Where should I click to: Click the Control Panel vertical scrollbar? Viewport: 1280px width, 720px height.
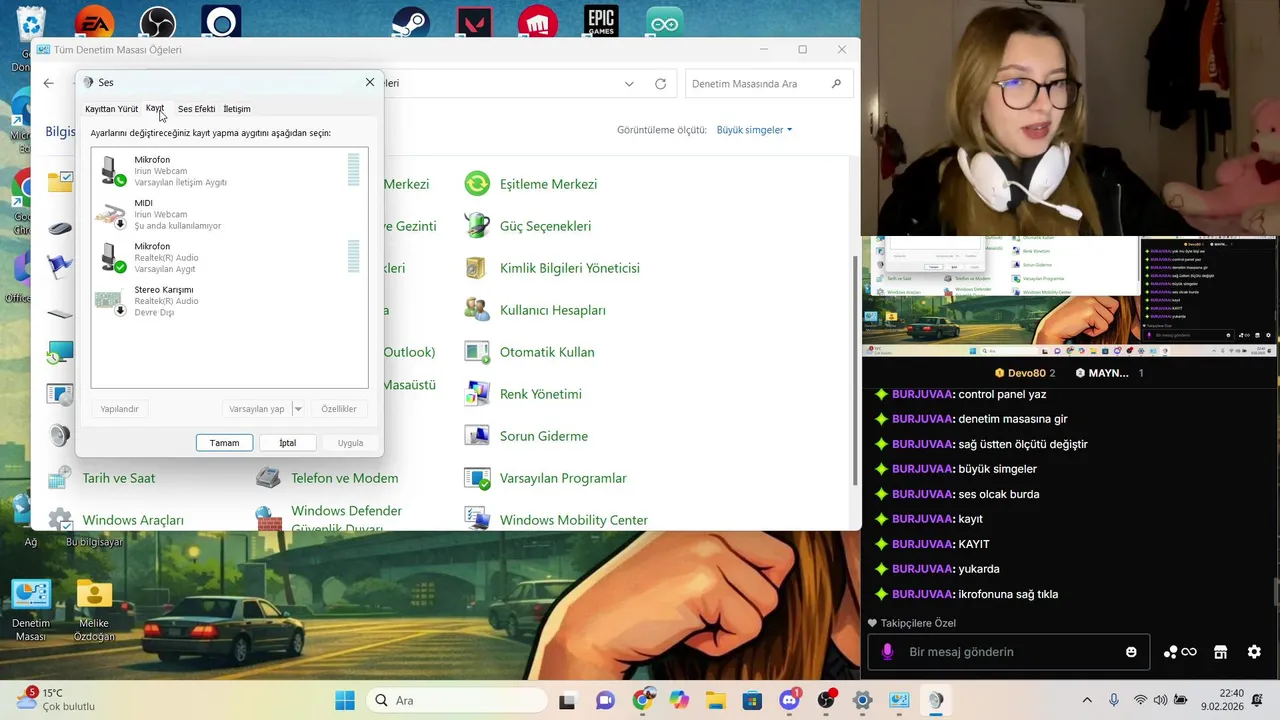pos(855,370)
